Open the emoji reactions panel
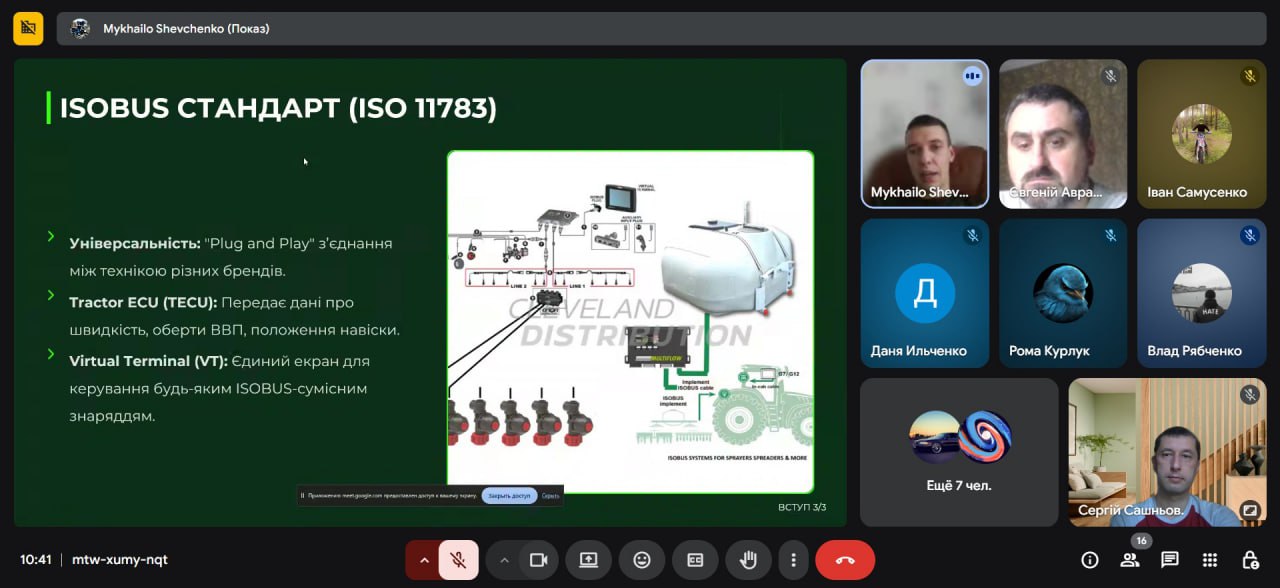Viewport: 1280px width, 588px height. [x=642, y=560]
